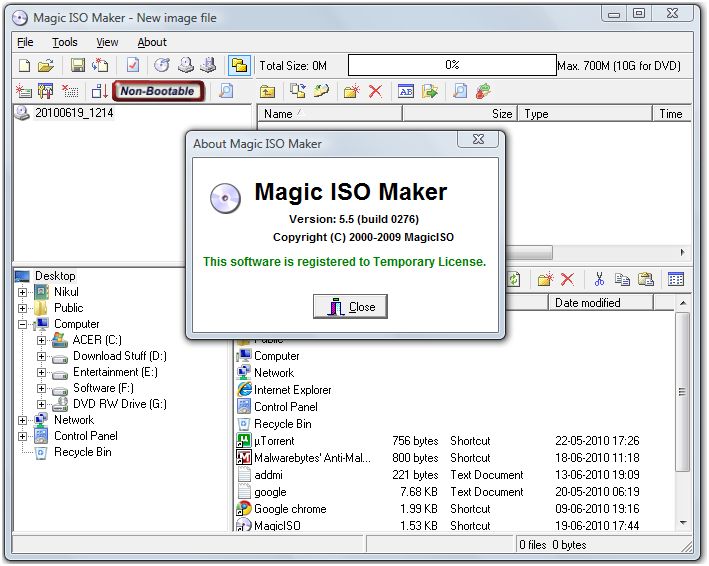Viewport: 709px width, 566px height.
Task: Click the Close button in About dialog
Action: pyautogui.click(x=350, y=307)
